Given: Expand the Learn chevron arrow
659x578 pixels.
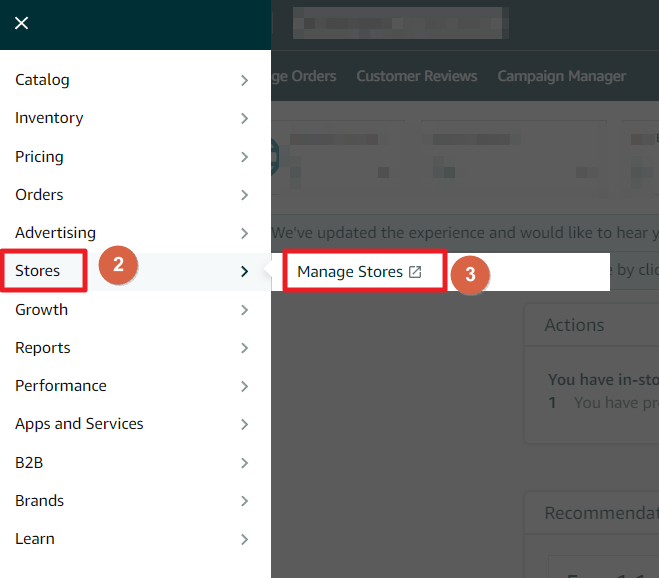Looking at the screenshot, I should [245, 539].
